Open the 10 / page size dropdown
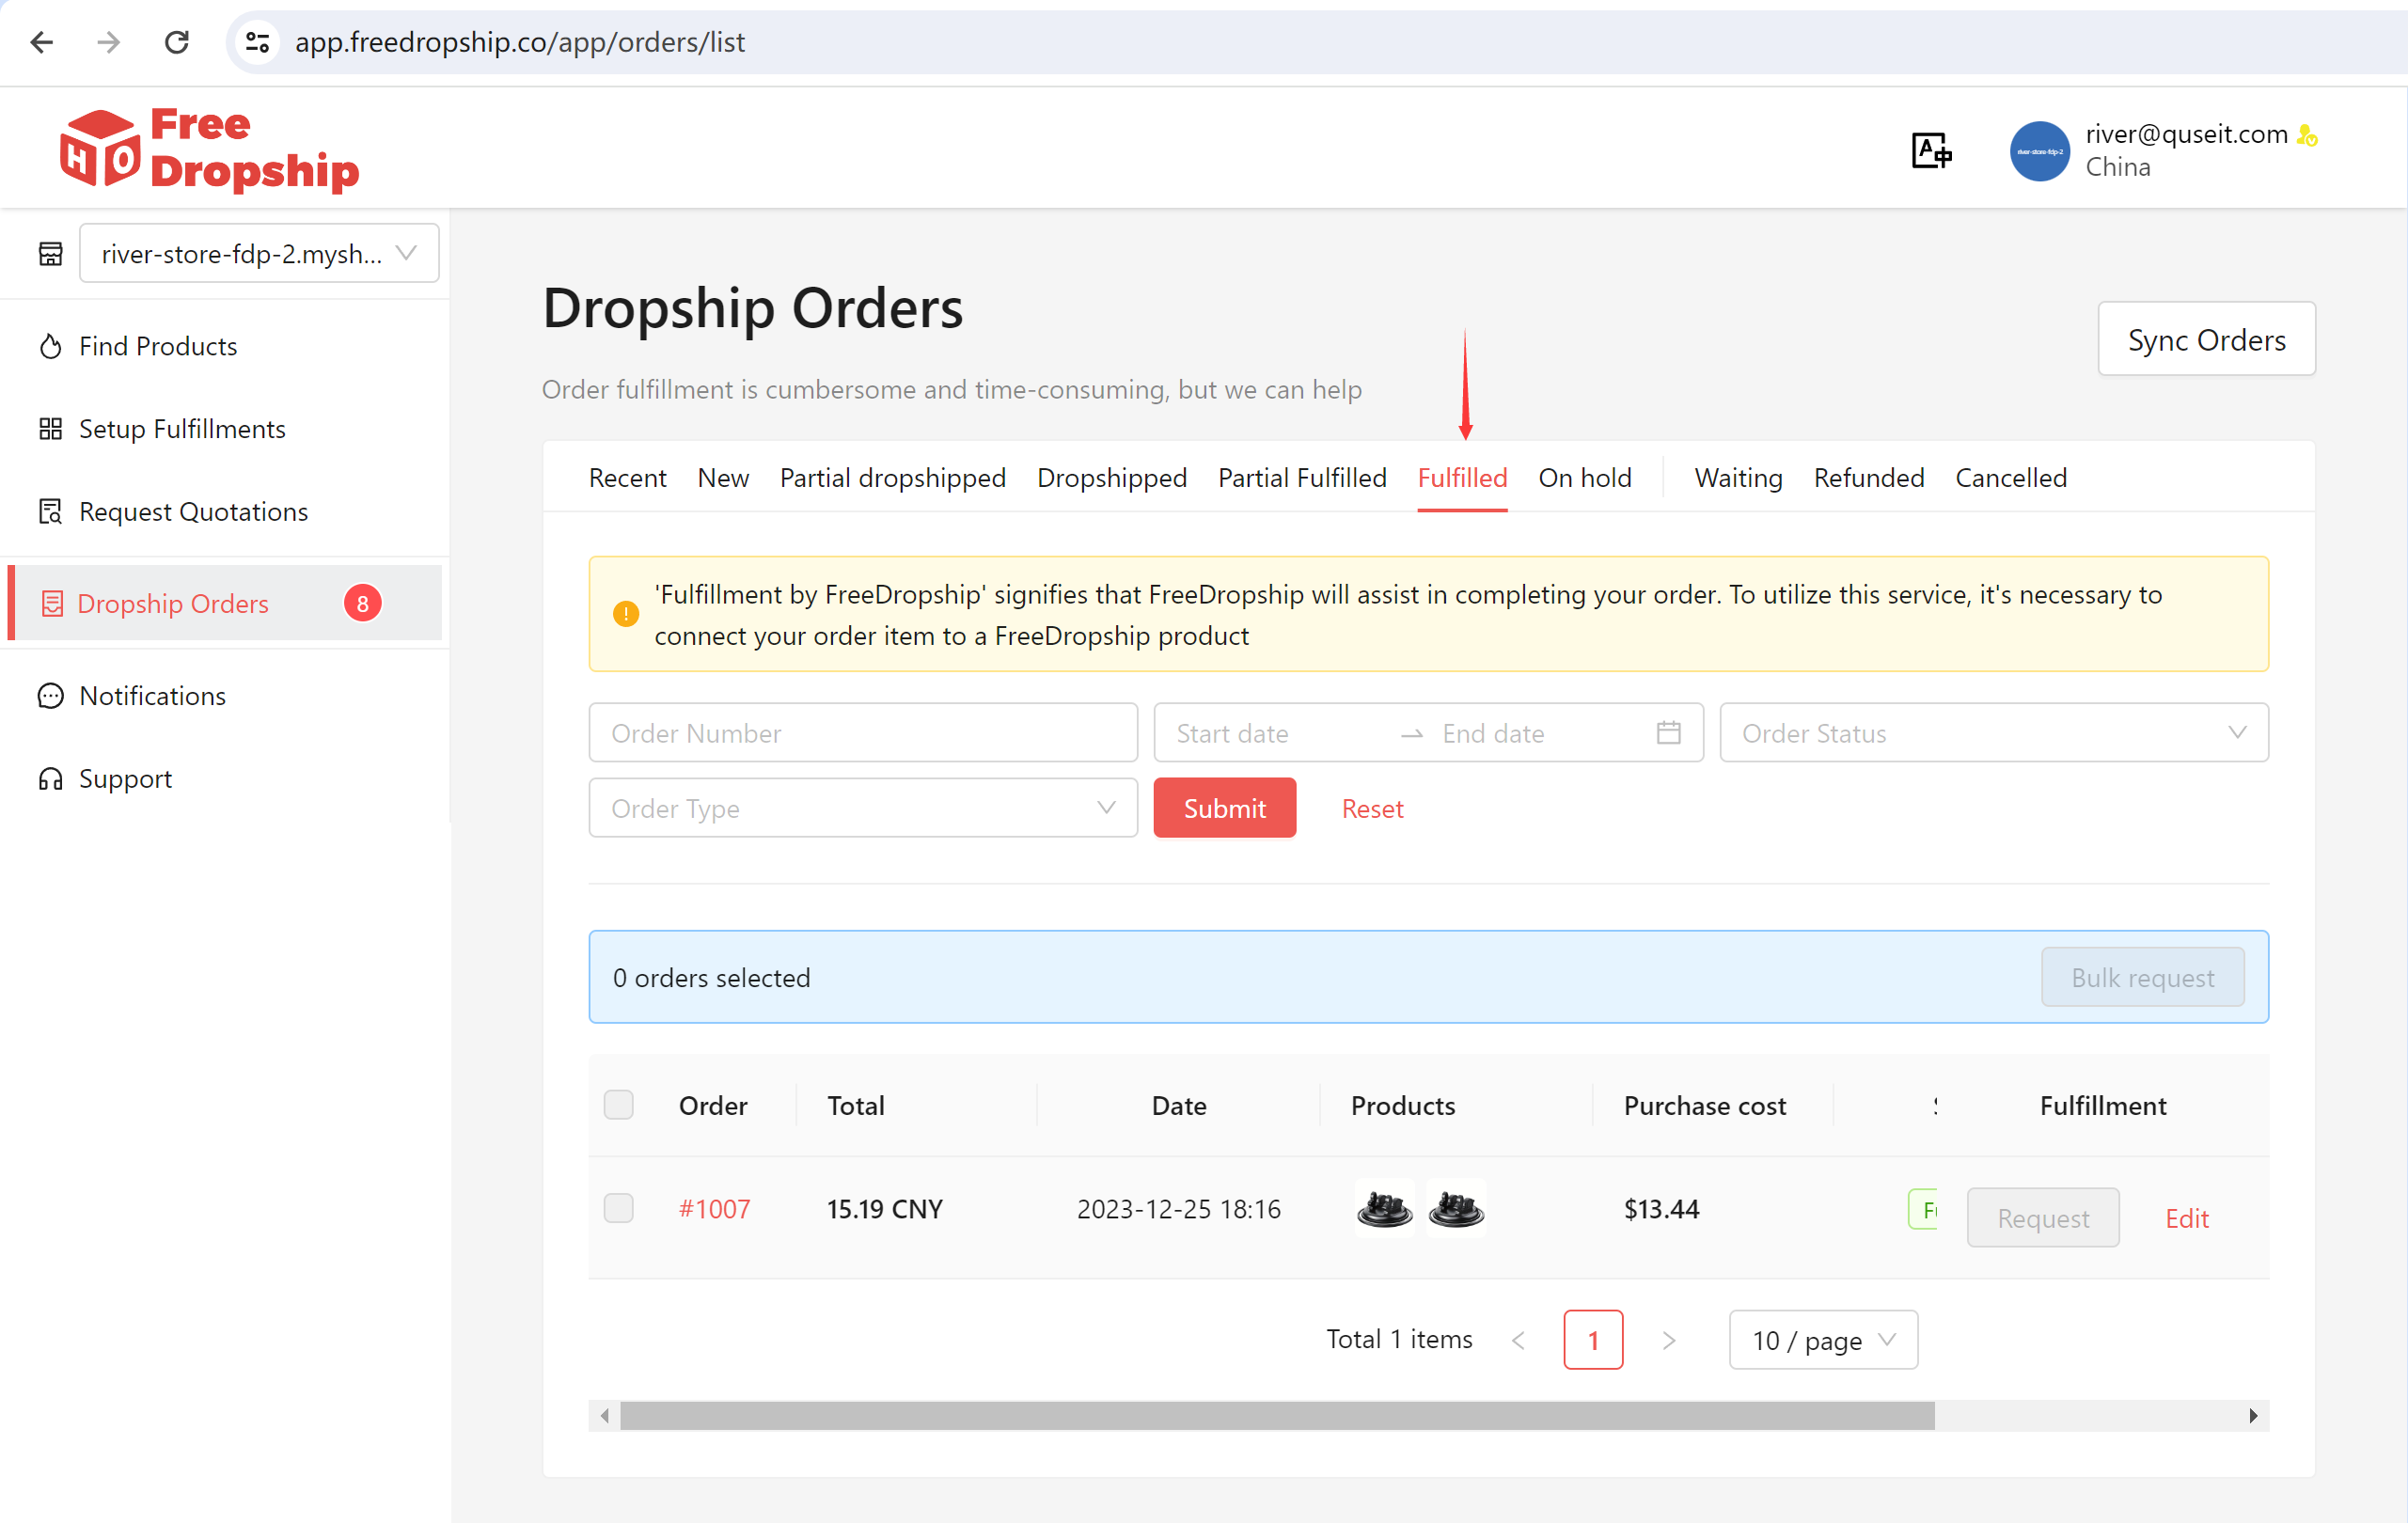This screenshot has width=2408, height=1523. click(1823, 1340)
